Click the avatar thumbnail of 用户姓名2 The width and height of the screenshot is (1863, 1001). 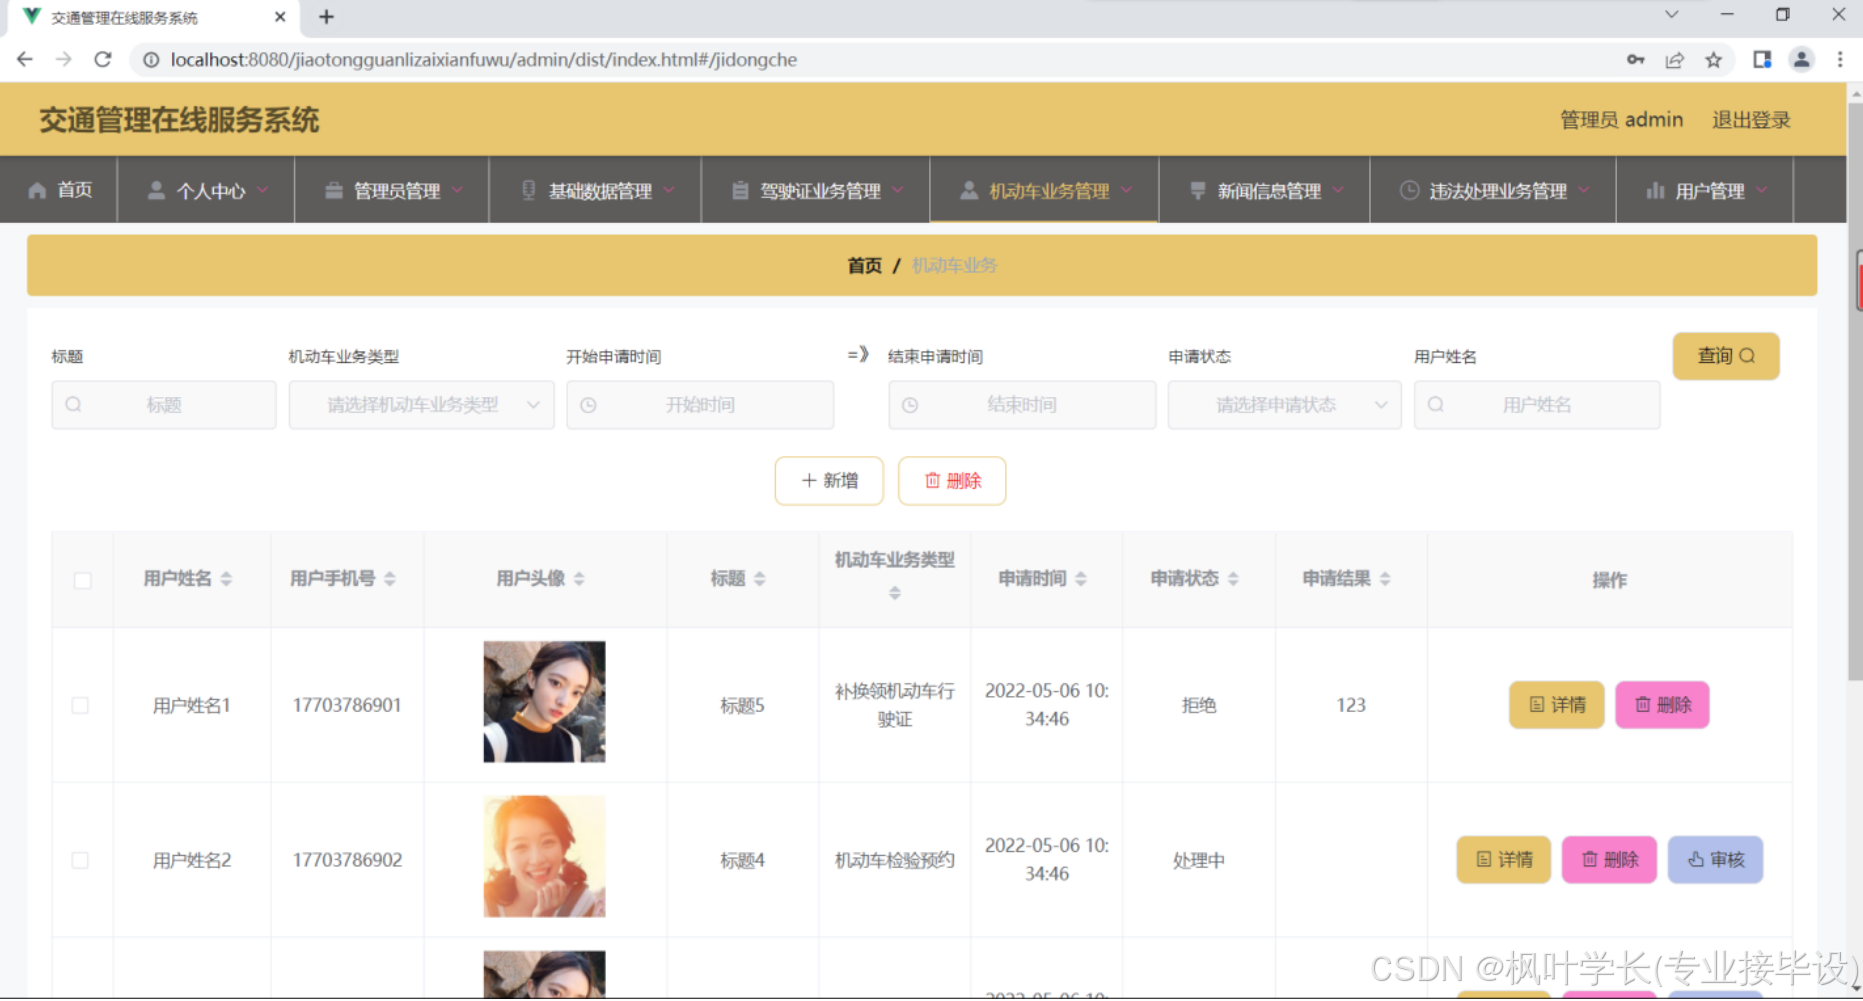(x=544, y=857)
